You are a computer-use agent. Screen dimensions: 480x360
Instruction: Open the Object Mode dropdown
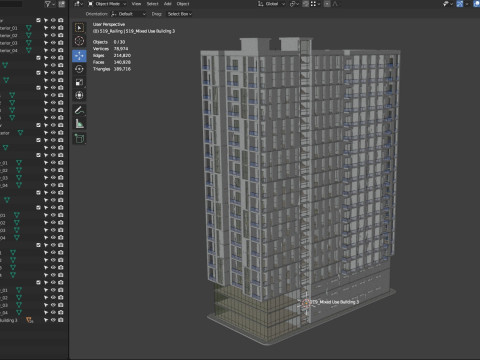pos(107,4)
